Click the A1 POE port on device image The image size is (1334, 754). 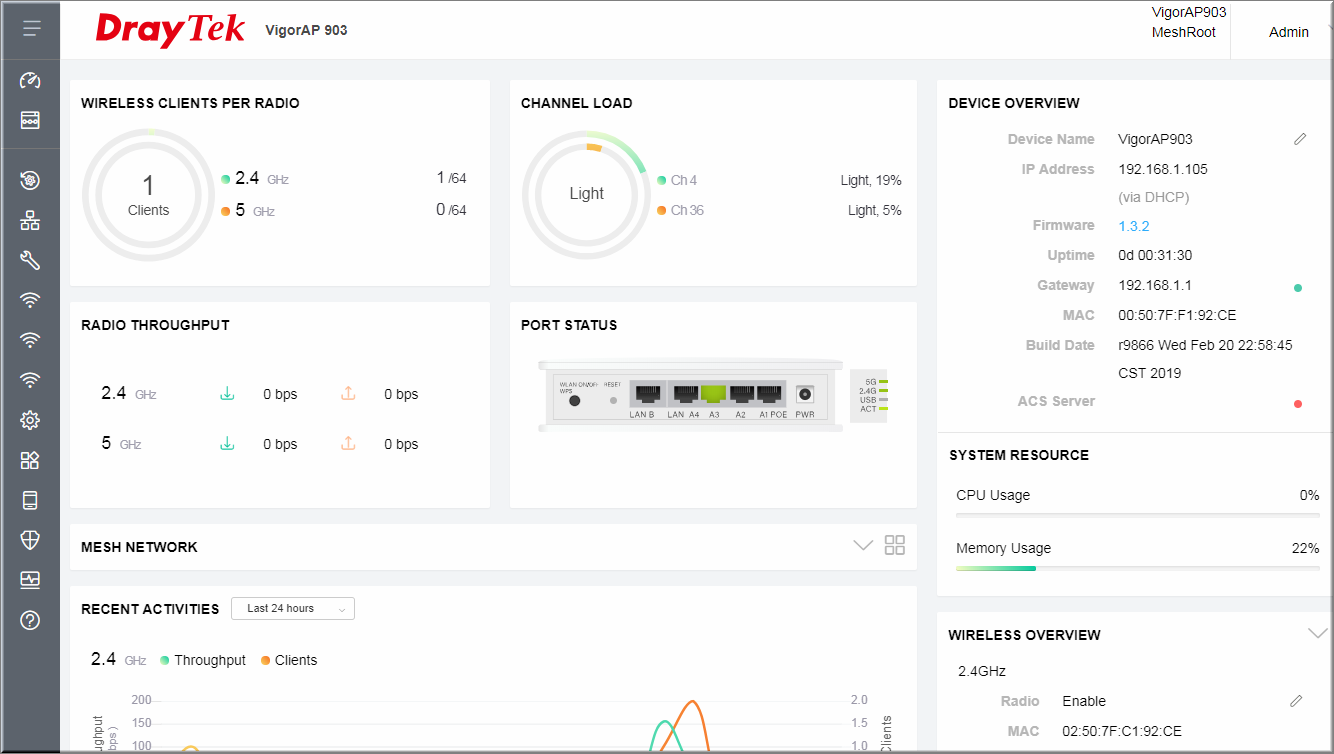coord(770,395)
